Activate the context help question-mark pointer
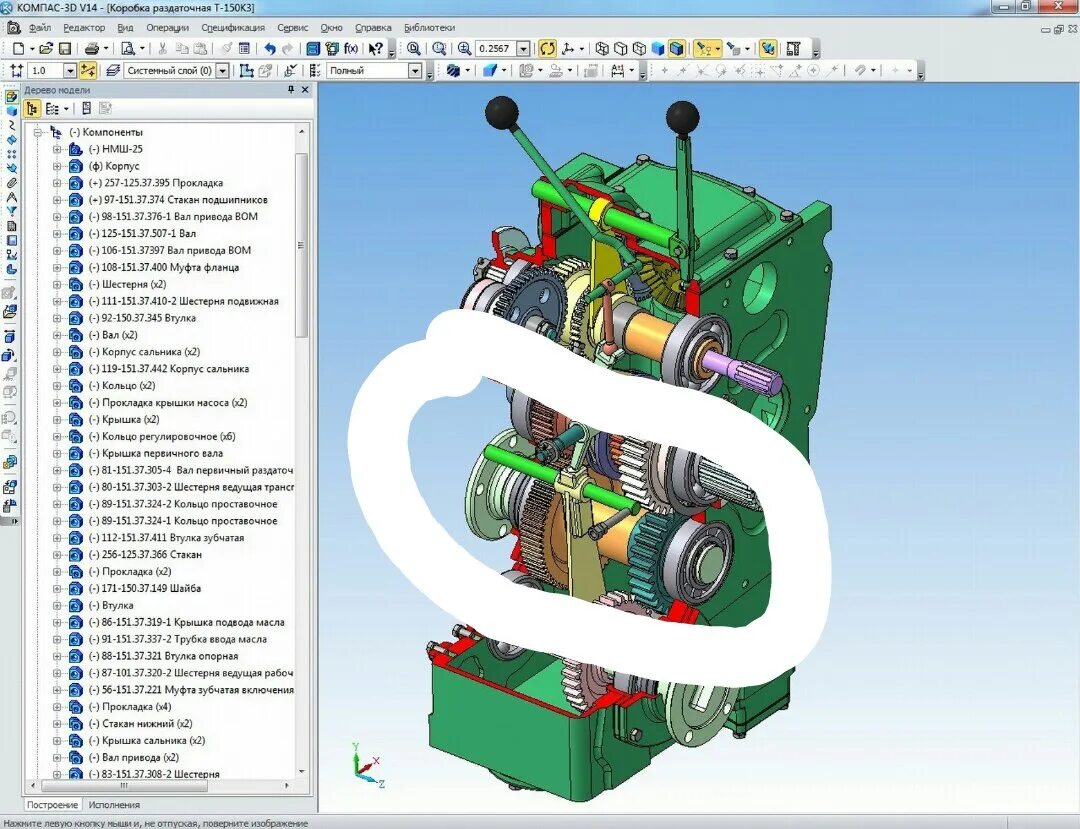Viewport: 1080px width, 829px height. pos(375,49)
